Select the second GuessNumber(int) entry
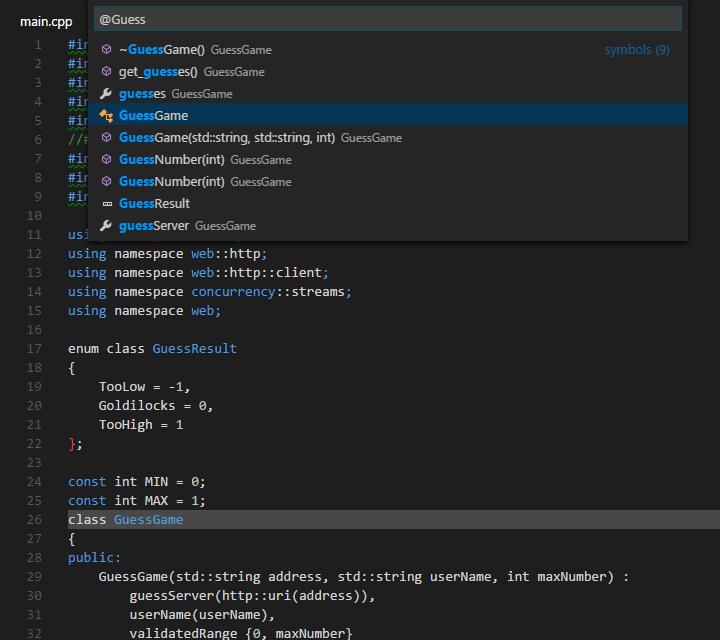The image size is (720, 640). click(x=171, y=182)
